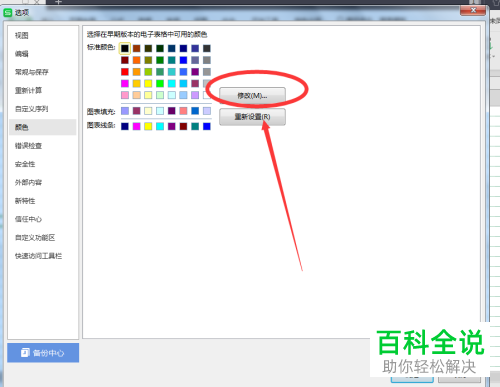Screen dimensions: 500x387
Task: Choose magenta swatch in fourth standard row
Action: click(x=125, y=83)
